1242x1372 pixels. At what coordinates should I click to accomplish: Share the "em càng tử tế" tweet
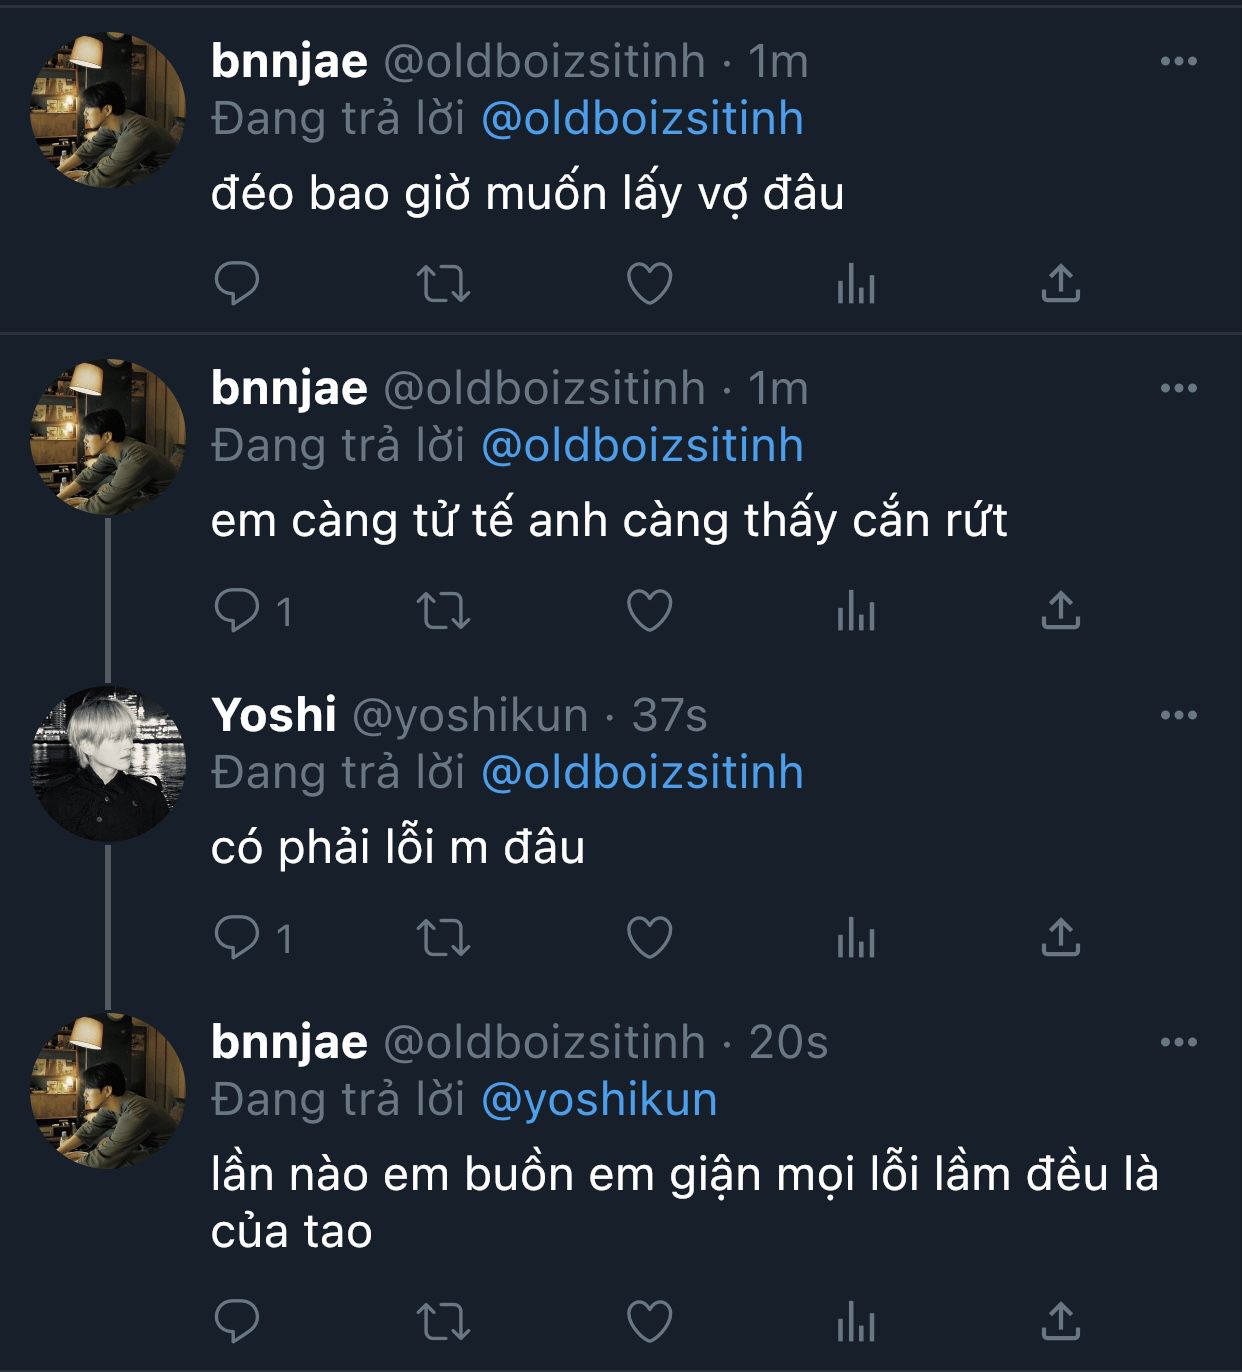coord(1060,610)
